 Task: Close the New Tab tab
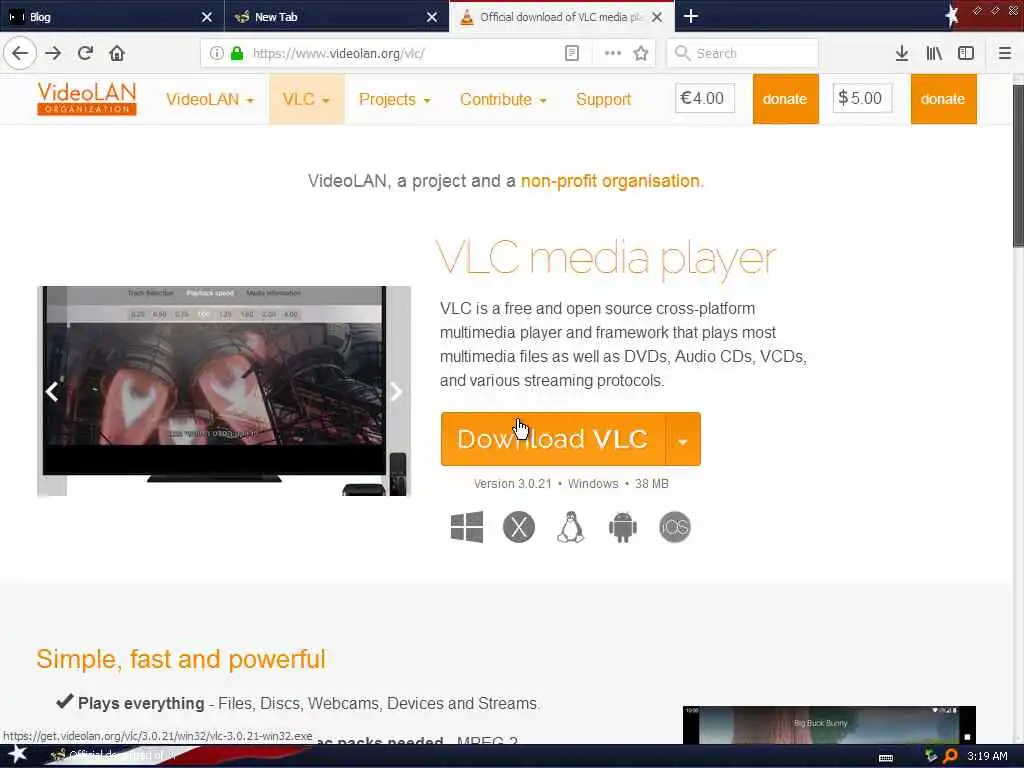(x=432, y=17)
